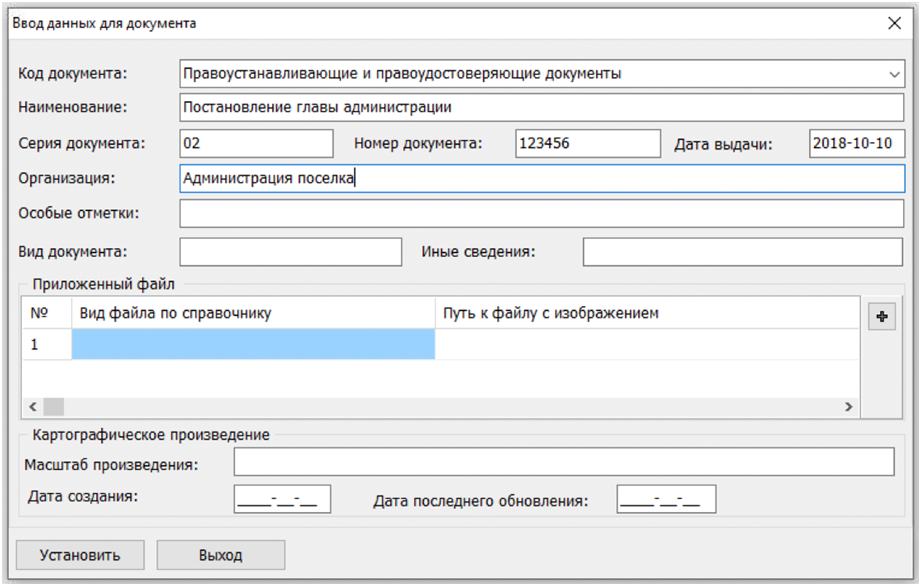Click the Вид файла по справочнику column header

click(x=255, y=313)
